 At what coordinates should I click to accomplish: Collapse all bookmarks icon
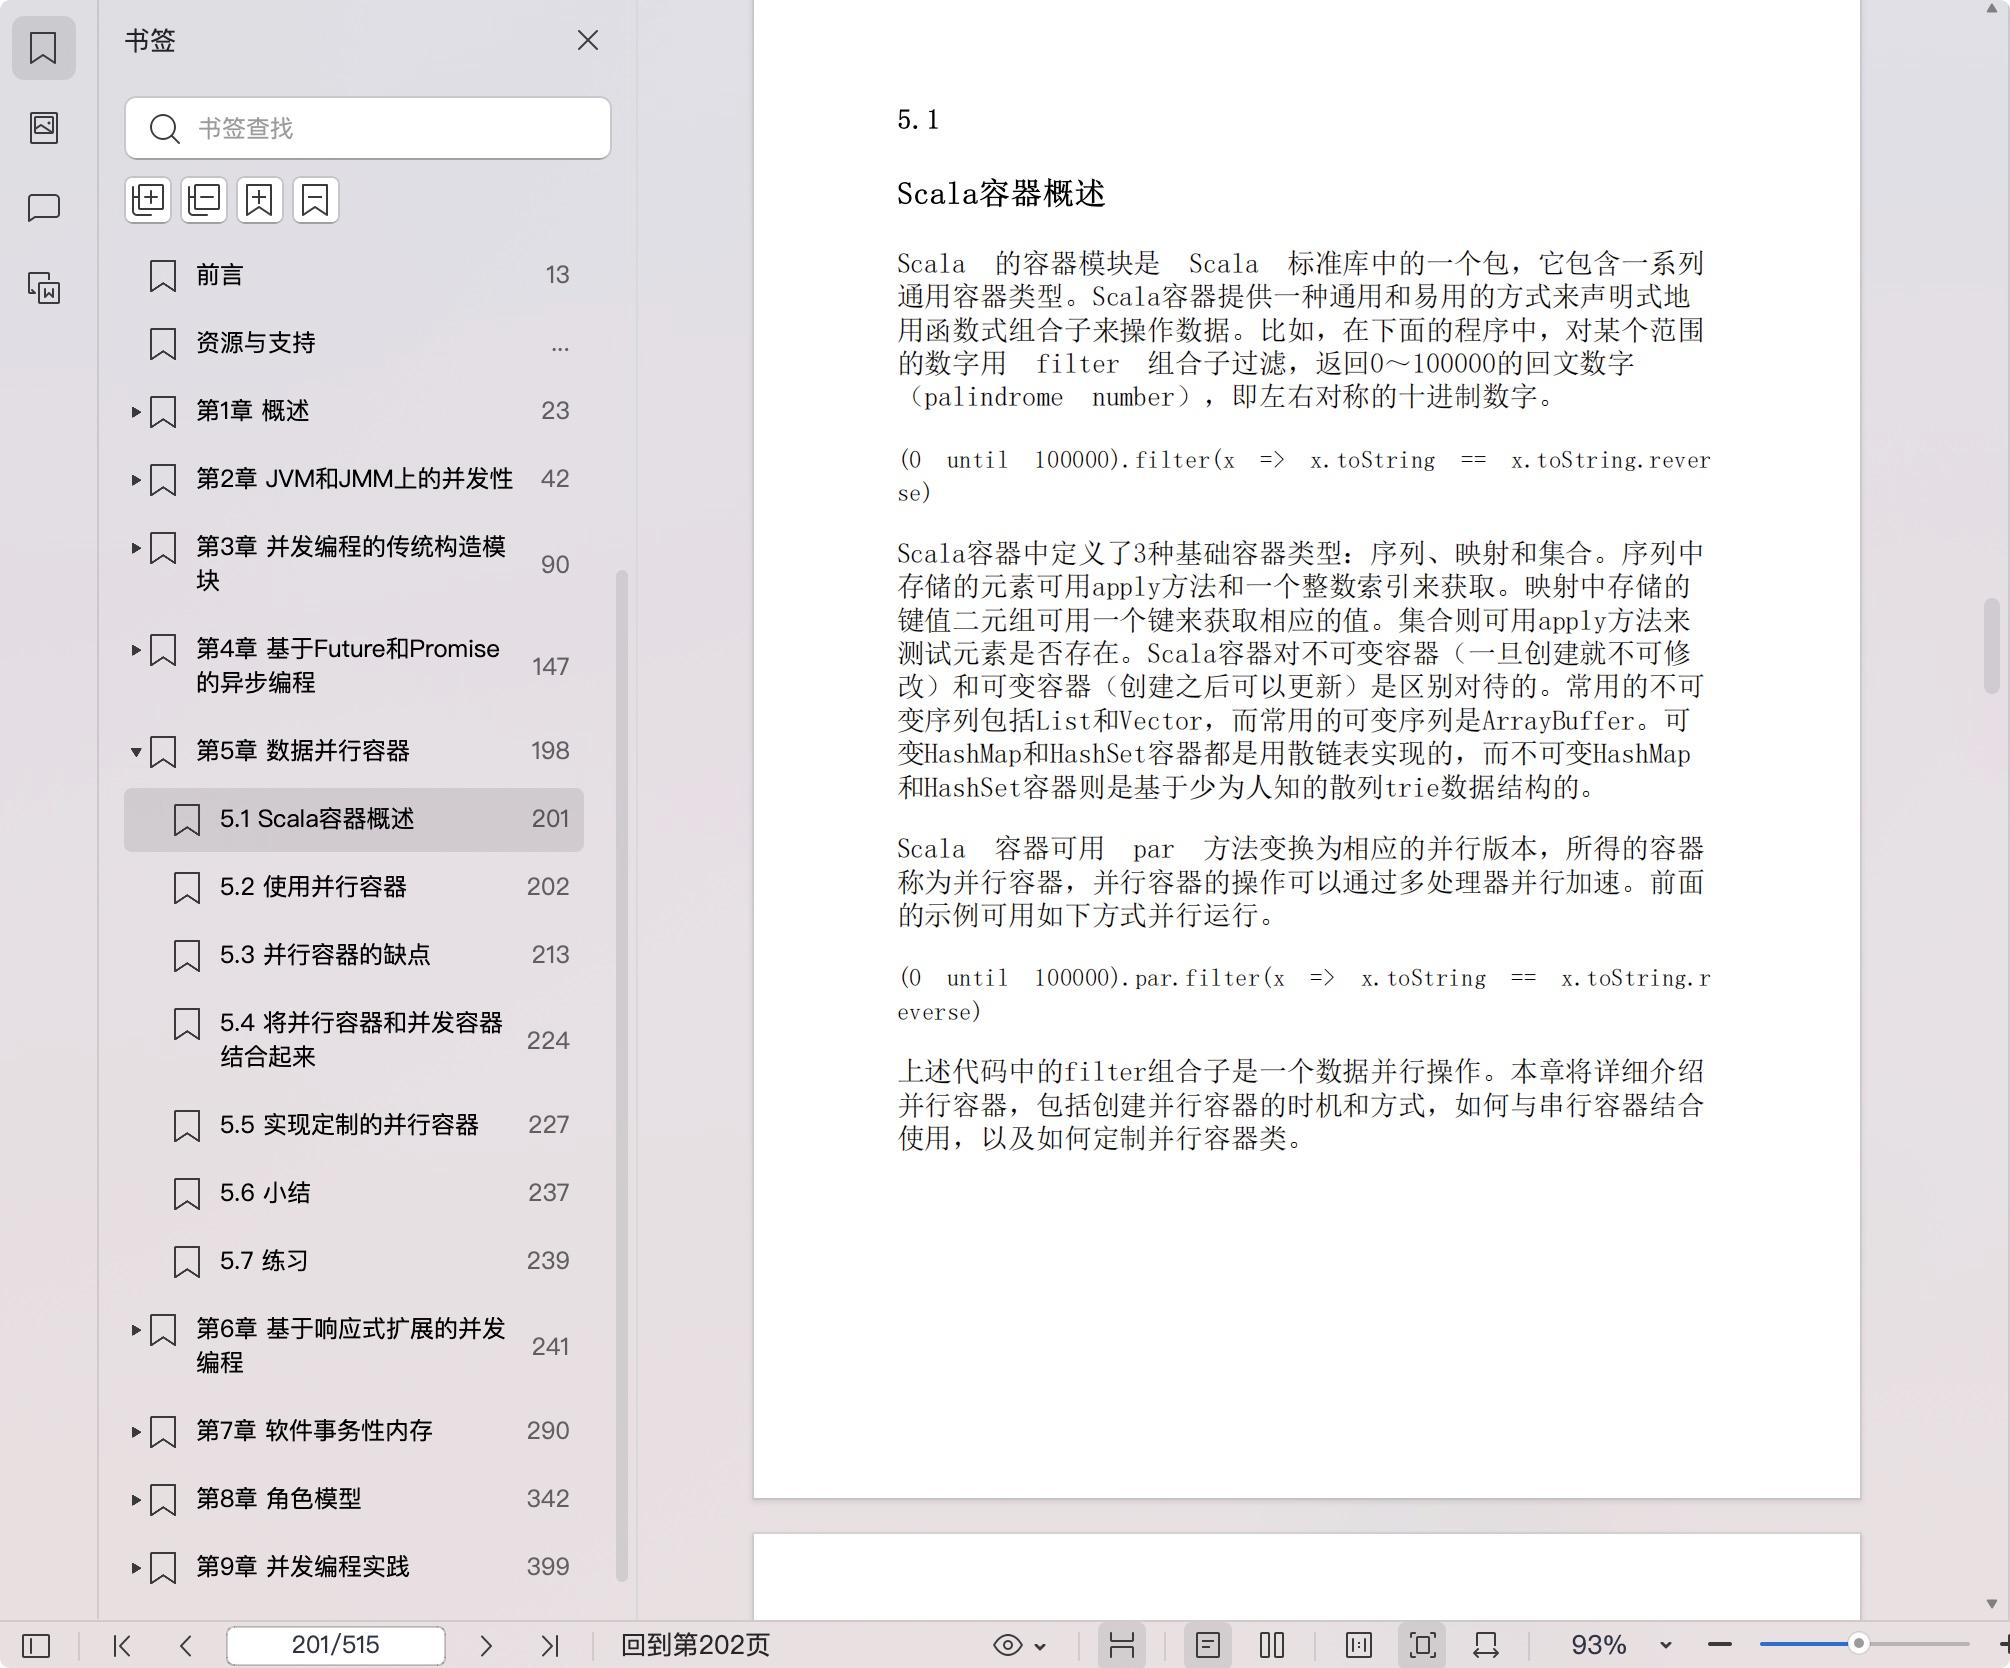tap(204, 200)
